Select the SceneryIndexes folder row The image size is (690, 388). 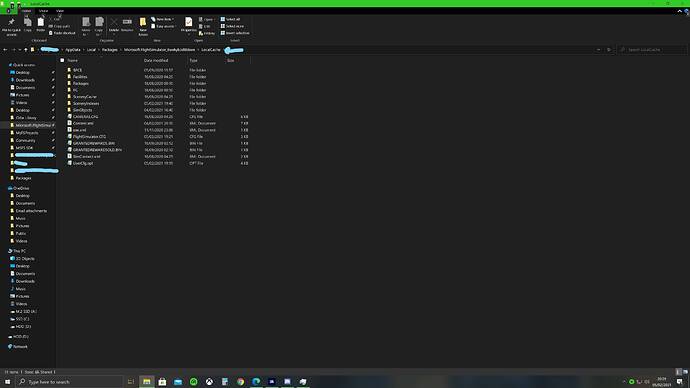(x=158, y=103)
